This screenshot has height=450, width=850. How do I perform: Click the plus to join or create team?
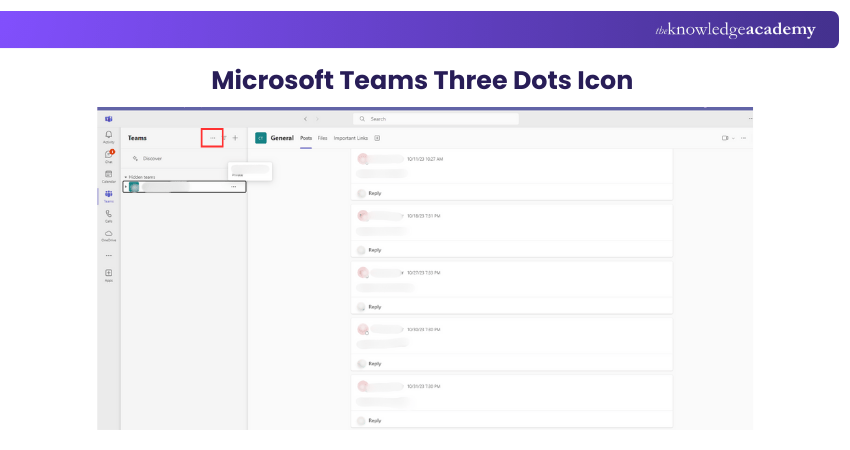tap(235, 138)
